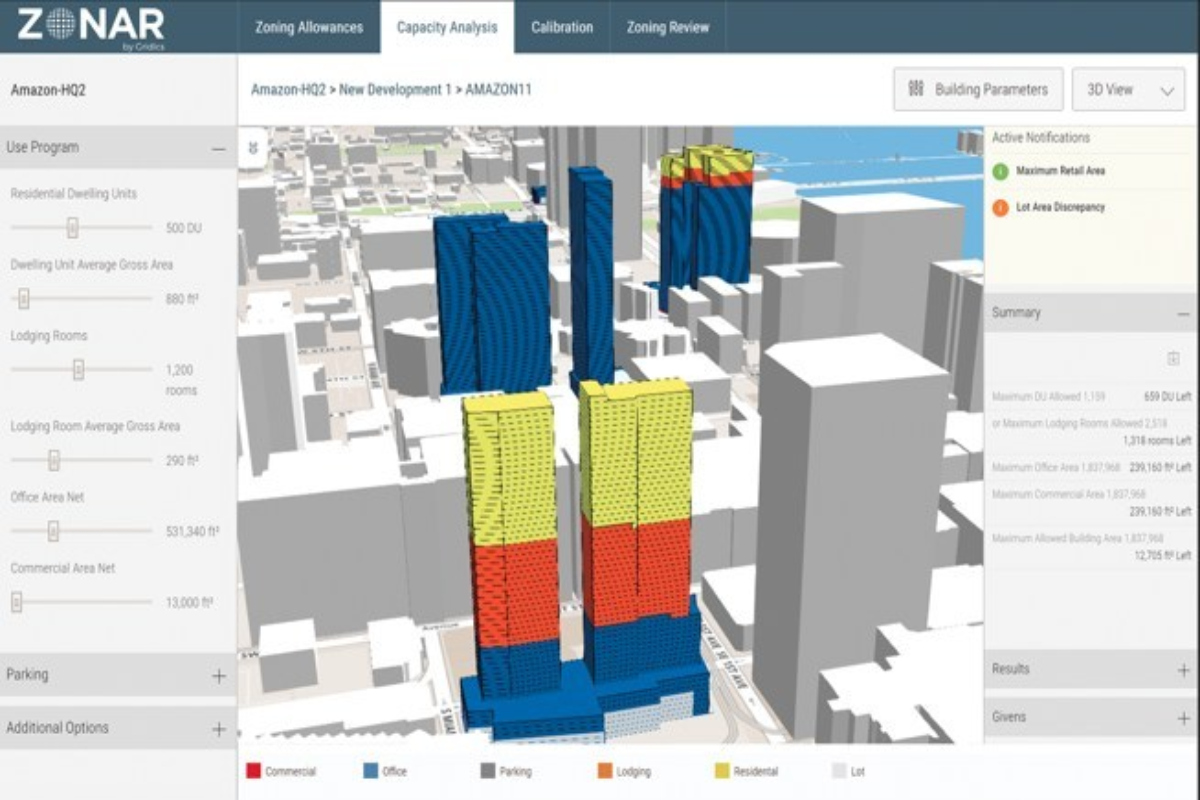Image resolution: width=1200 pixels, height=800 pixels.
Task: Click the Commercial Area Net slider handle
Action: (x=16, y=602)
